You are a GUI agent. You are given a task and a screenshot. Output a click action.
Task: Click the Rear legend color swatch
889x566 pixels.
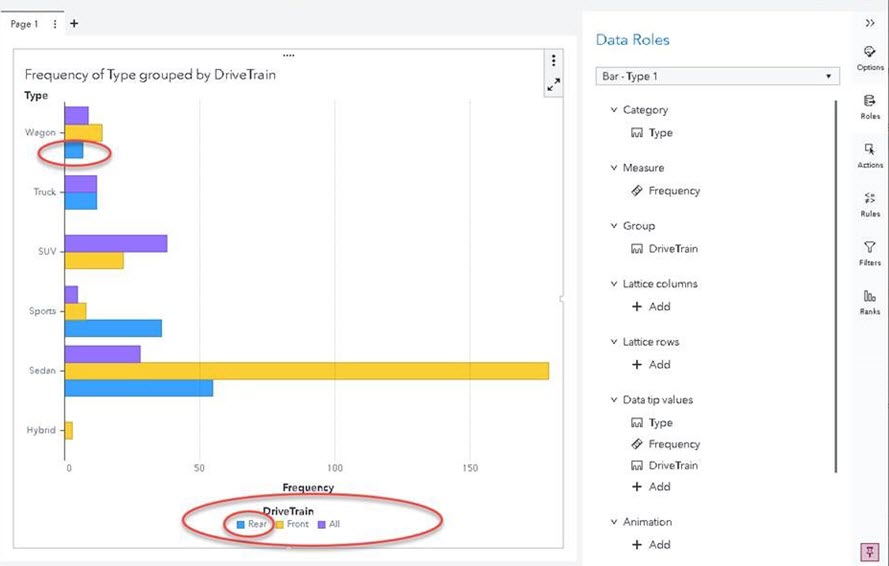point(240,525)
